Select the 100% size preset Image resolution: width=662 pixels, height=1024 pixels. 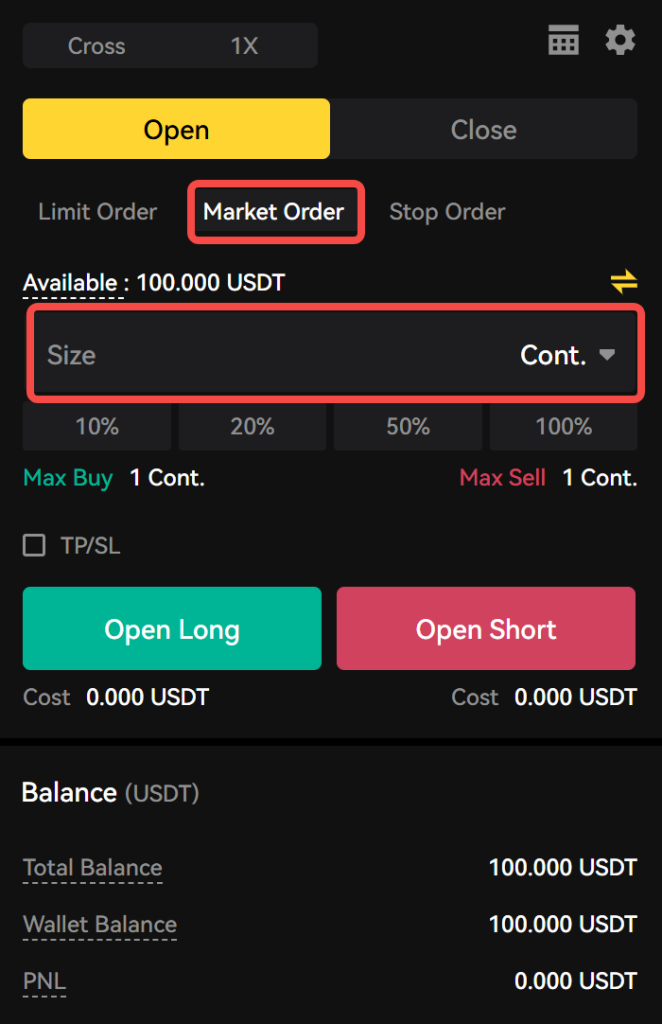coord(563,426)
